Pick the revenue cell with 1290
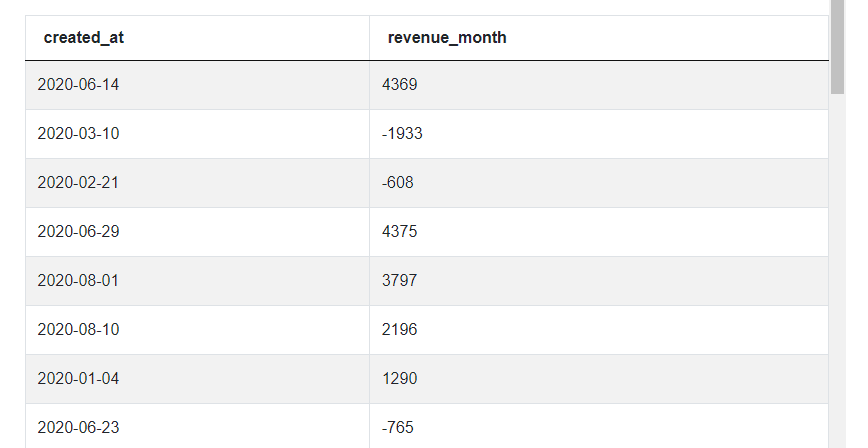The image size is (868, 448). coord(400,379)
